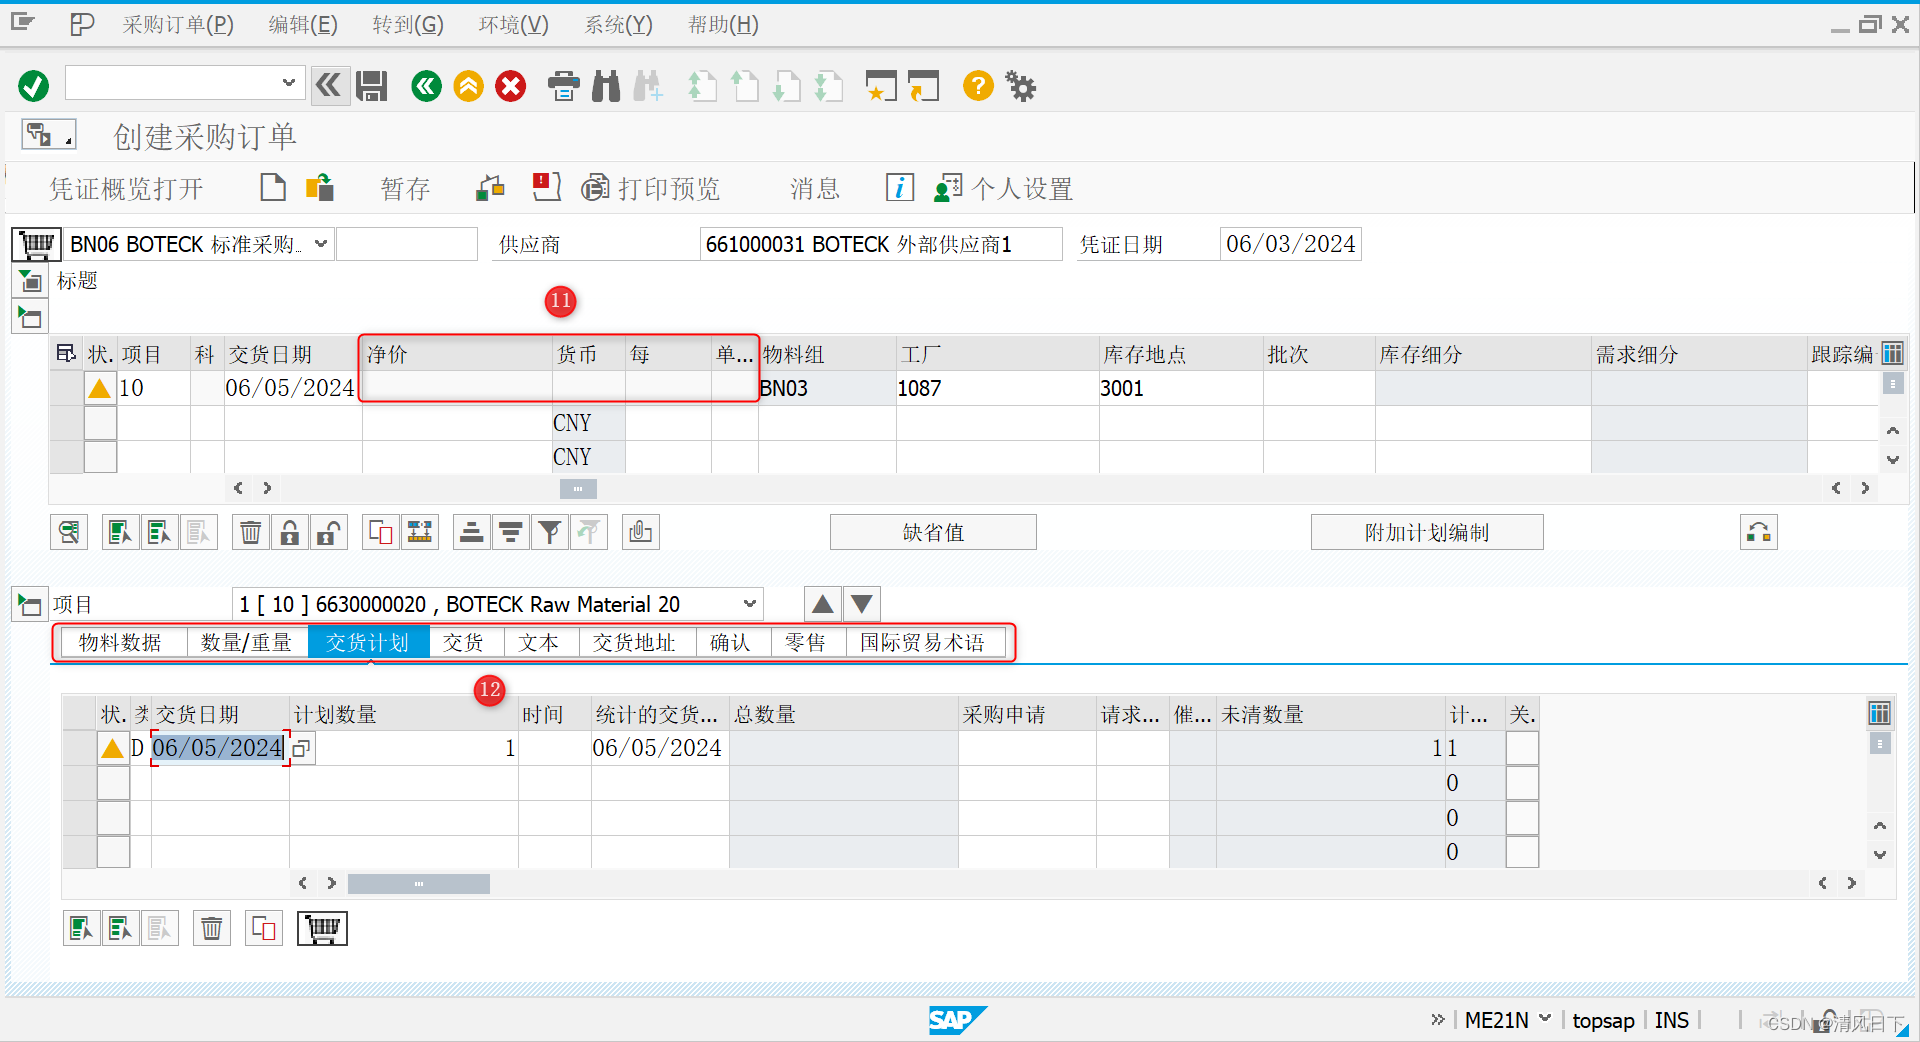Click the 缺省值 button
This screenshot has width=1920, height=1042.
pos(933,532)
